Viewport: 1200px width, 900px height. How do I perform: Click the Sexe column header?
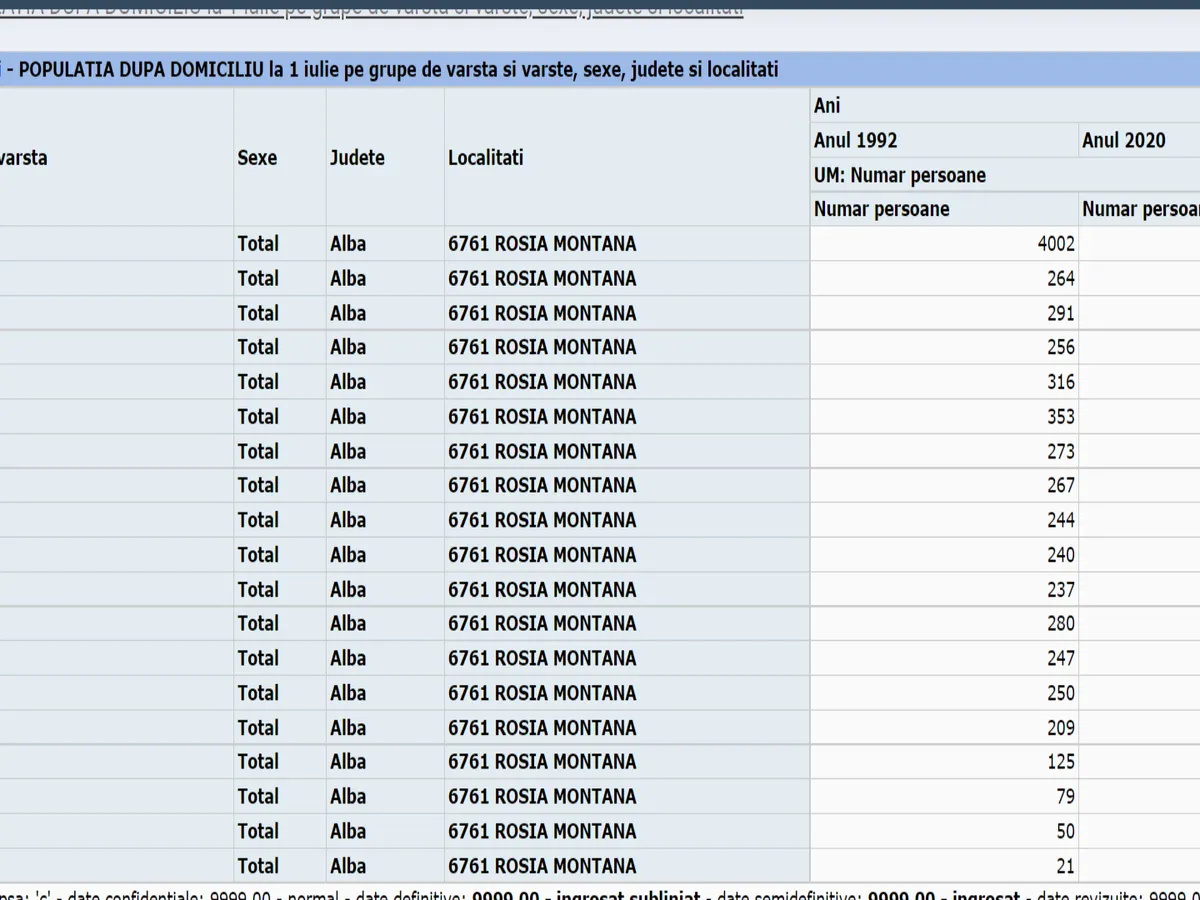point(258,158)
